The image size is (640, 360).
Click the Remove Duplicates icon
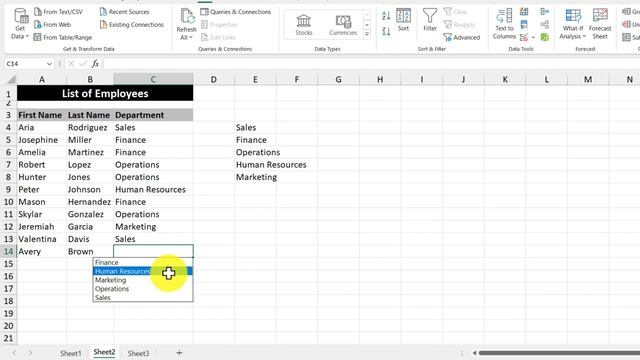pos(524,25)
